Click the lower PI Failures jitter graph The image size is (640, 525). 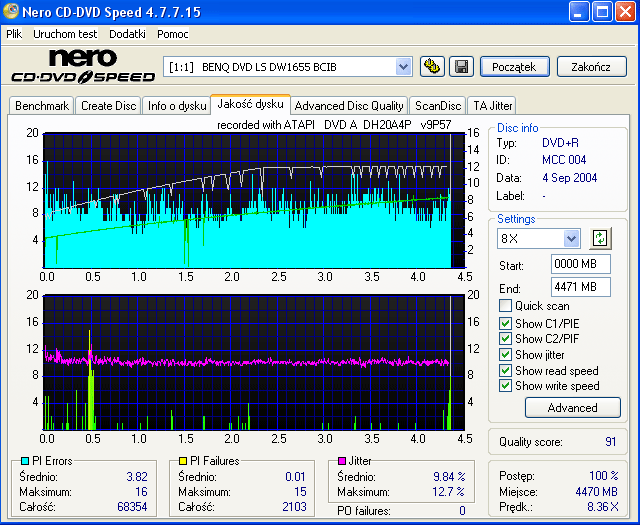[x=254, y=362]
